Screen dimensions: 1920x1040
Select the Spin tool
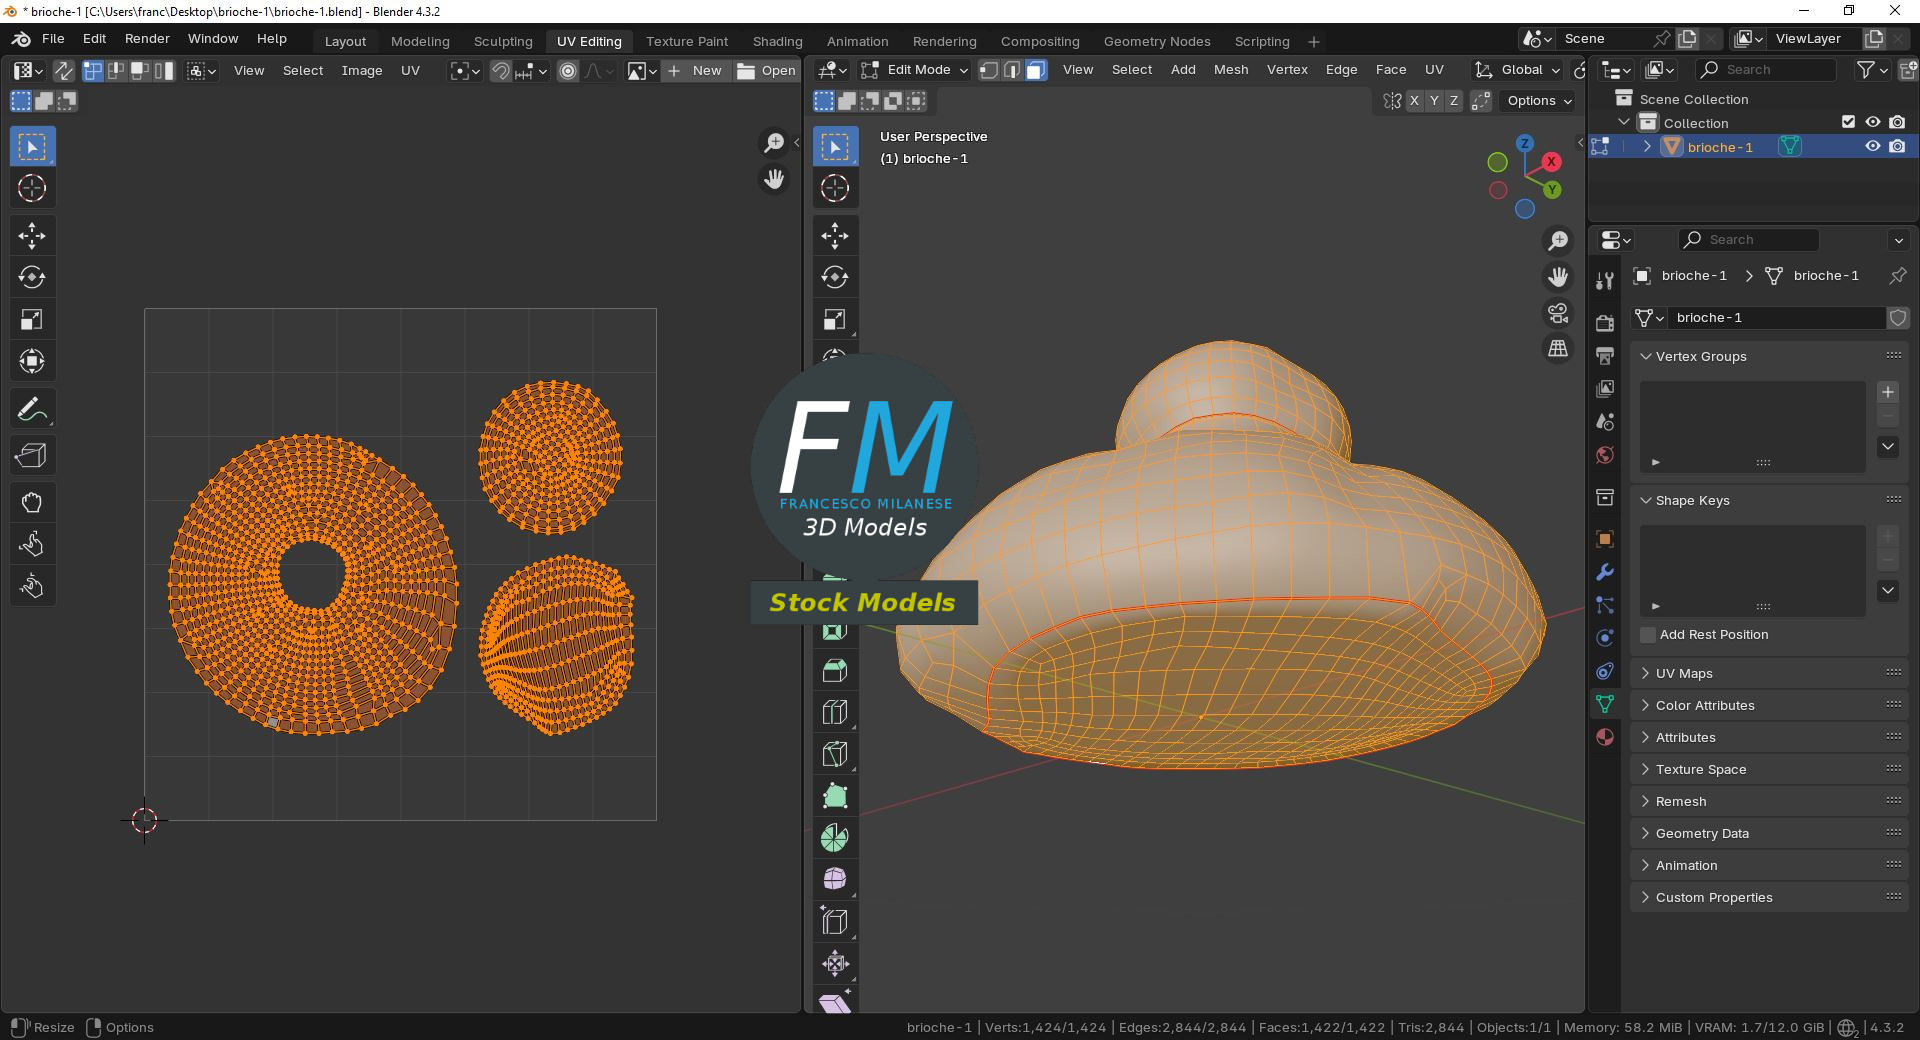pyautogui.click(x=835, y=838)
